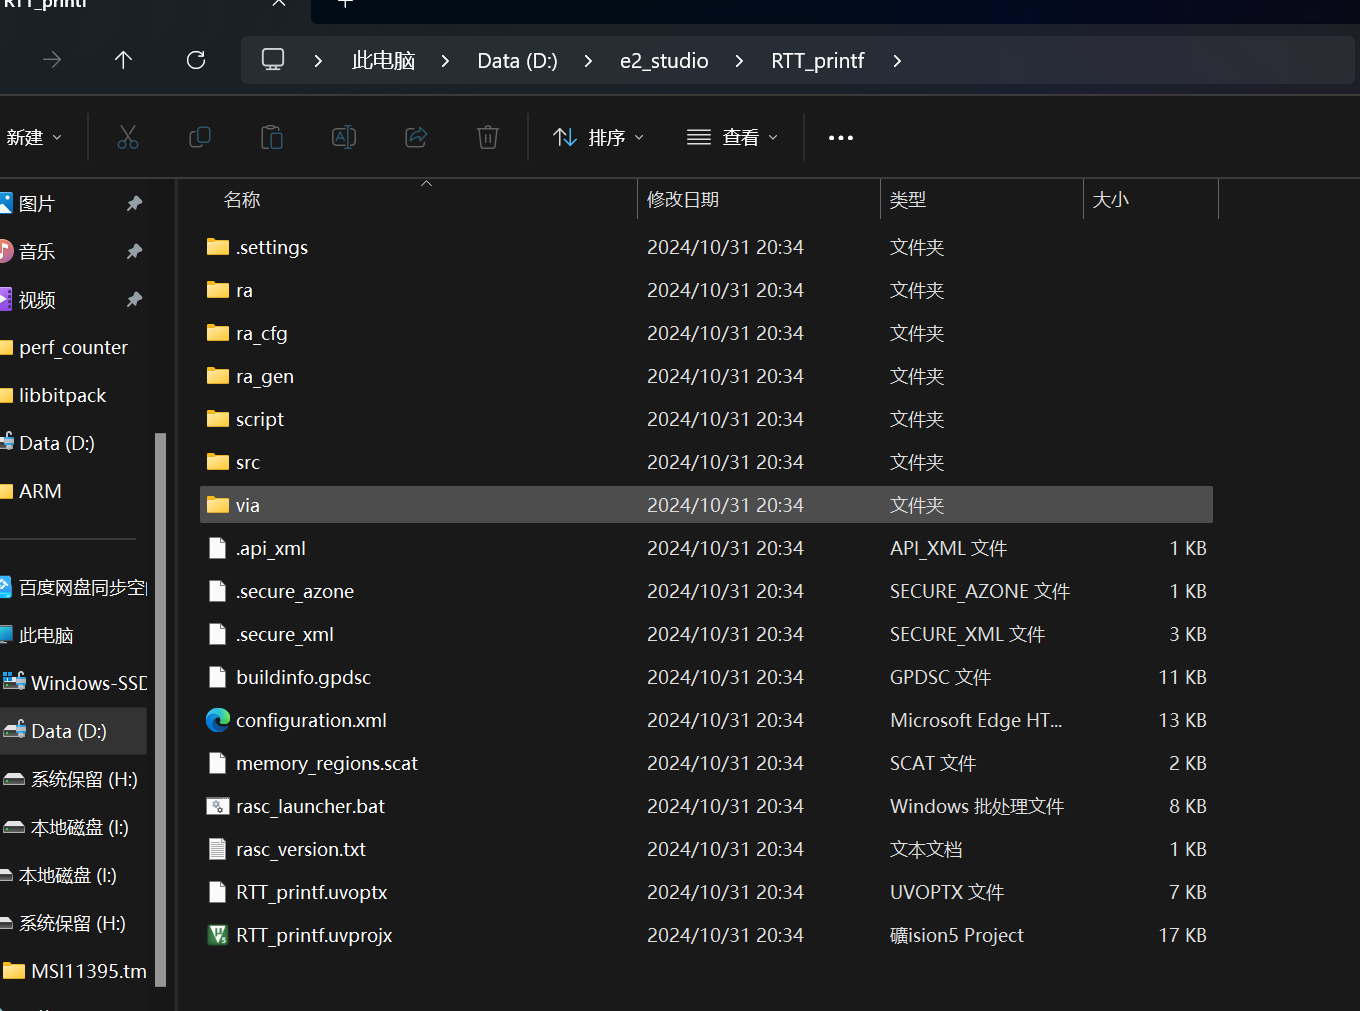The height and width of the screenshot is (1011, 1360).
Task: Expand chevron before 此电脑 in address bar
Action: click(318, 61)
